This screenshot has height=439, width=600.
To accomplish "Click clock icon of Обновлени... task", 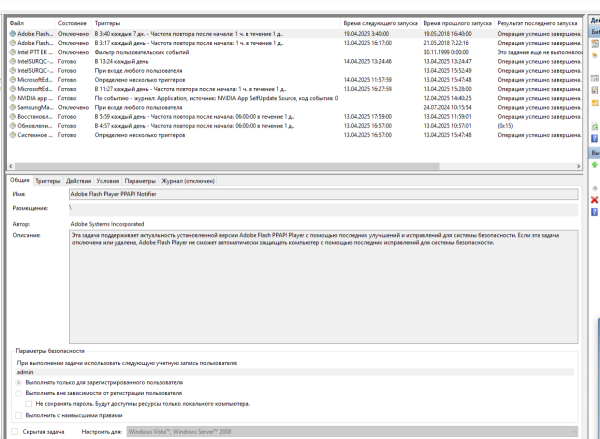I will click(x=13, y=126).
